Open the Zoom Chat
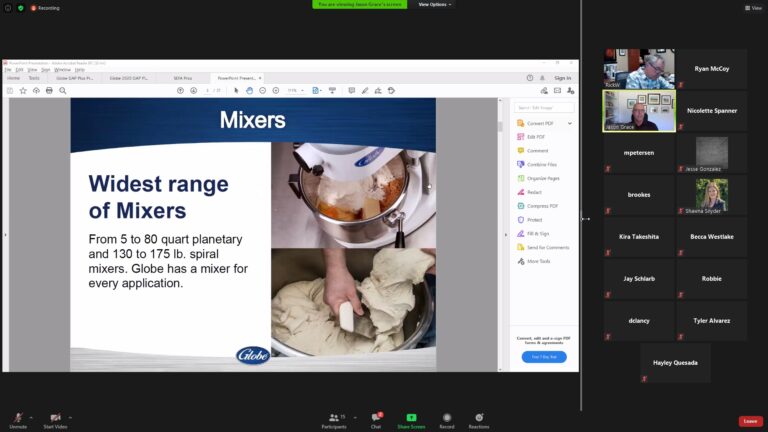The image size is (768, 432). pyautogui.click(x=376, y=420)
